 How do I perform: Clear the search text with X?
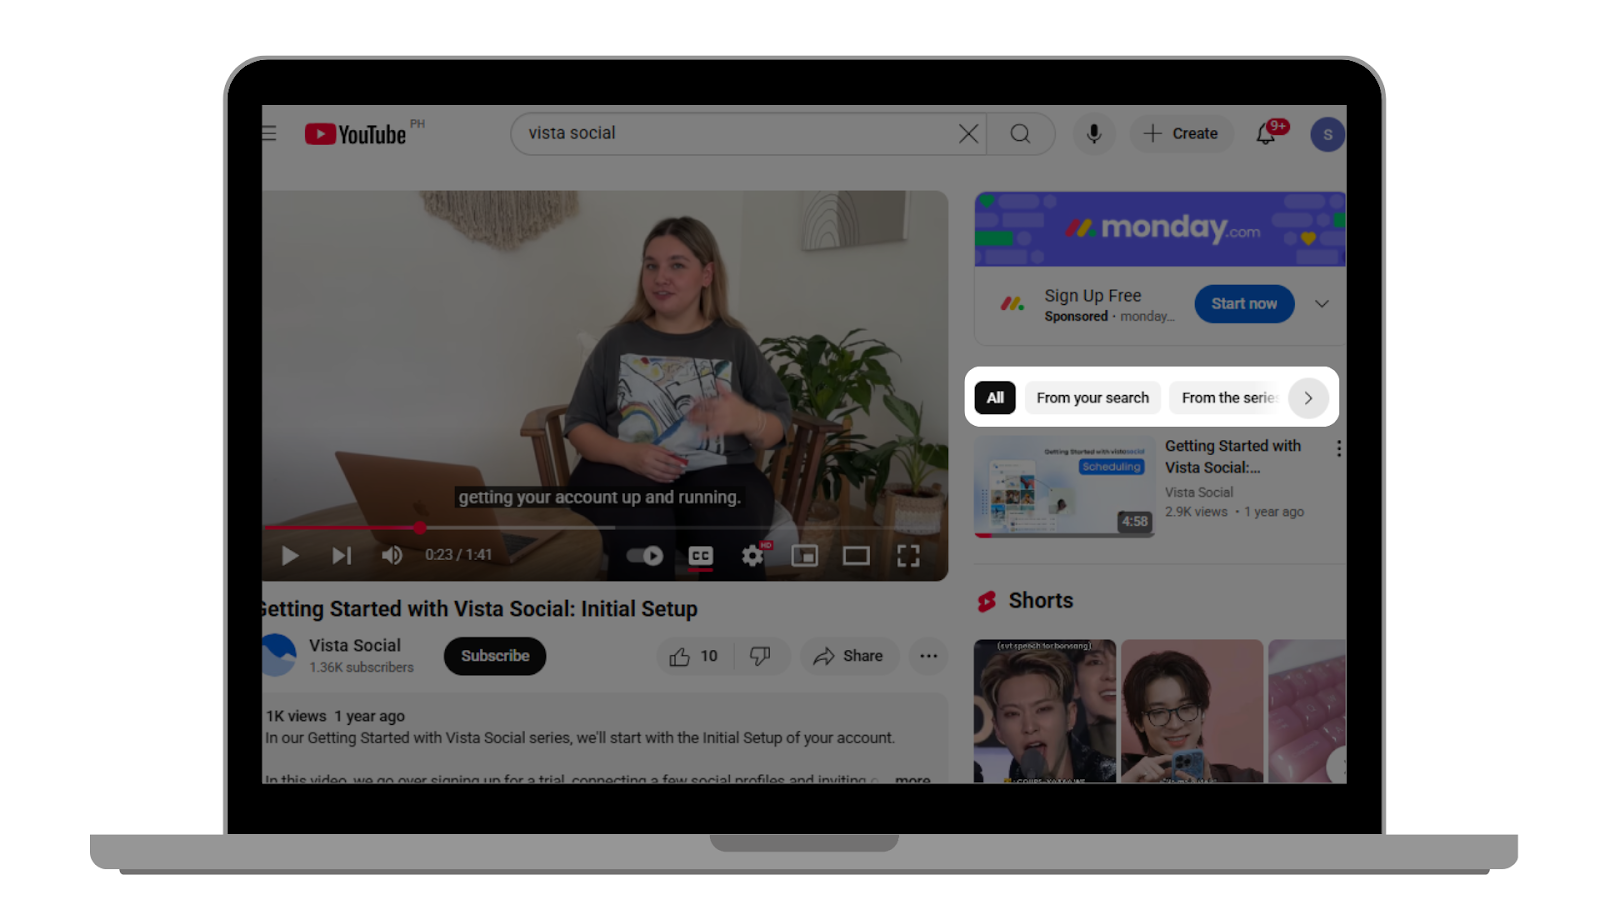coord(968,133)
